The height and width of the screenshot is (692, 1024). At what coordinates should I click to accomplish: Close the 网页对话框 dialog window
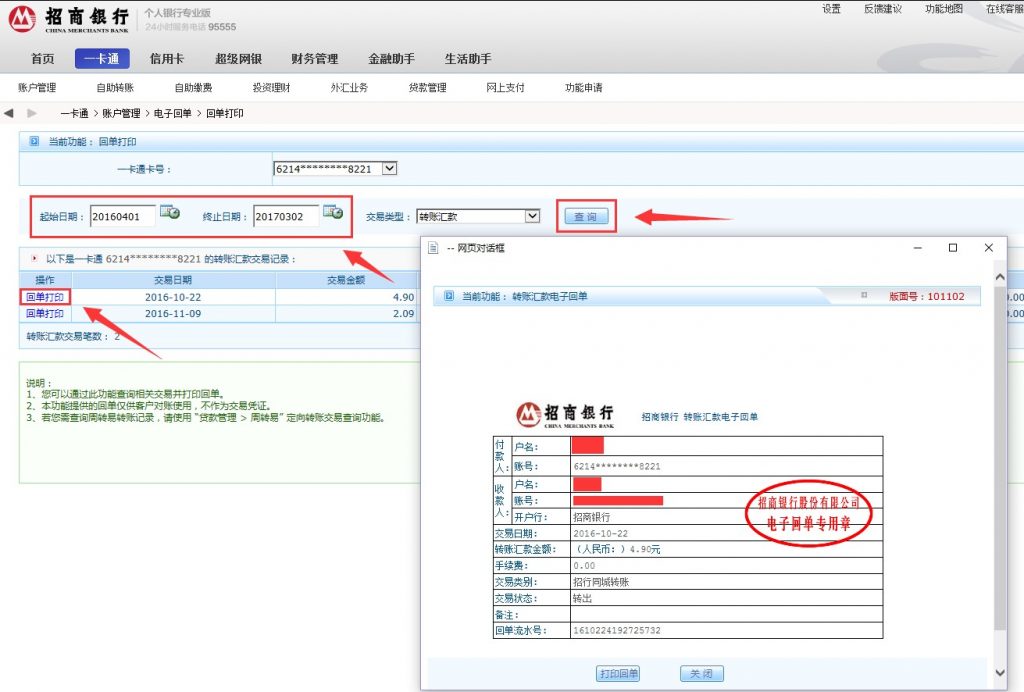coord(989,248)
